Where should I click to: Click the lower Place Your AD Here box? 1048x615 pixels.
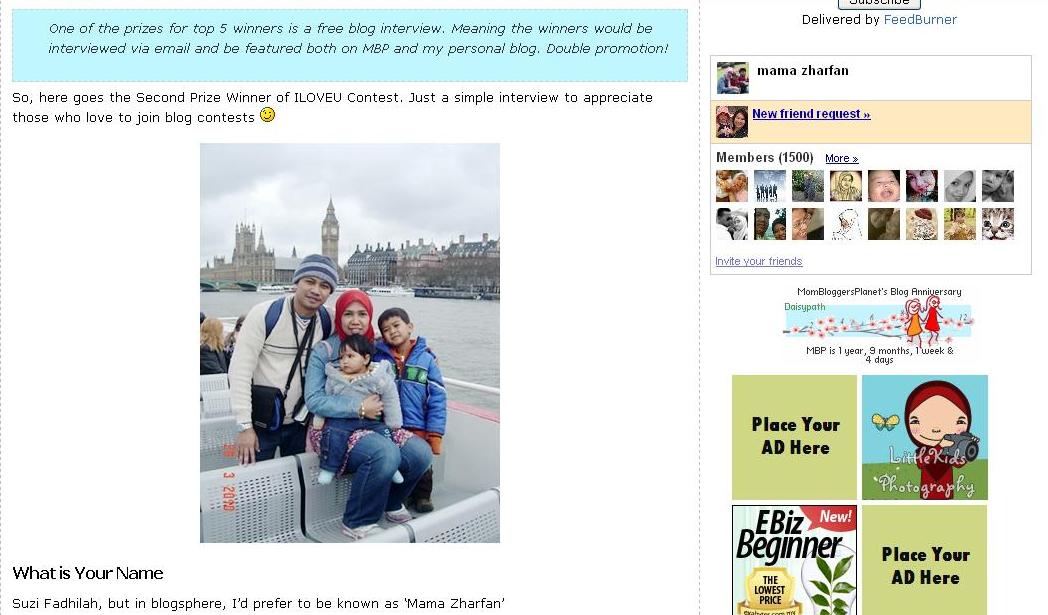(x=924, y=560)
